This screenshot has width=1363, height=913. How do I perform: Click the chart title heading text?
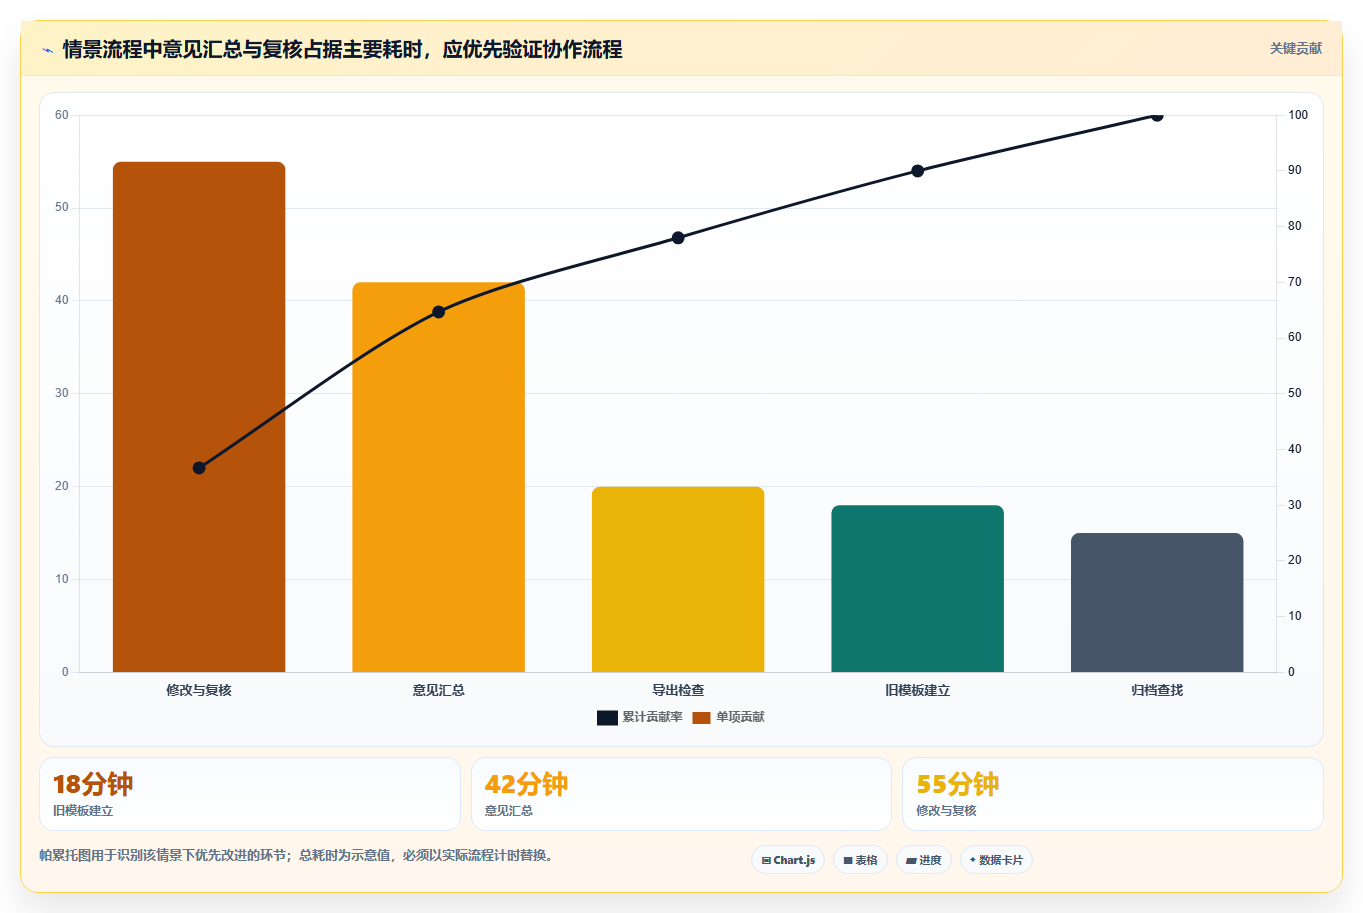pyautogui.click(x=342, y=49)
